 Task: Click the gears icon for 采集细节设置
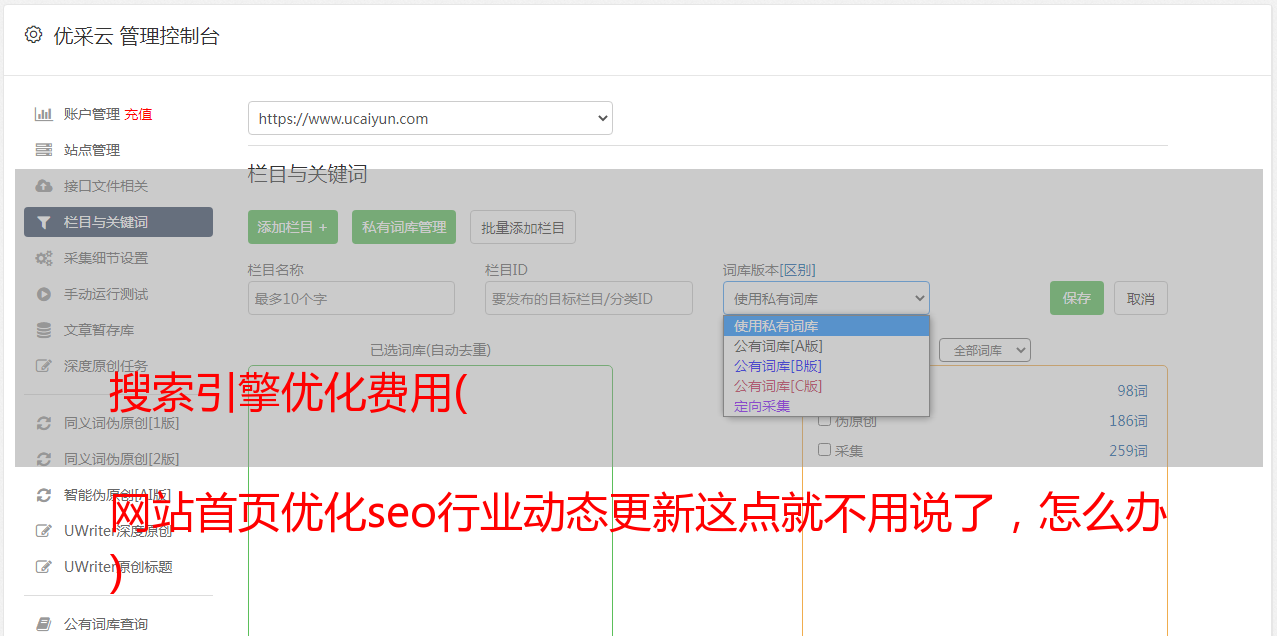coord(44,258)
